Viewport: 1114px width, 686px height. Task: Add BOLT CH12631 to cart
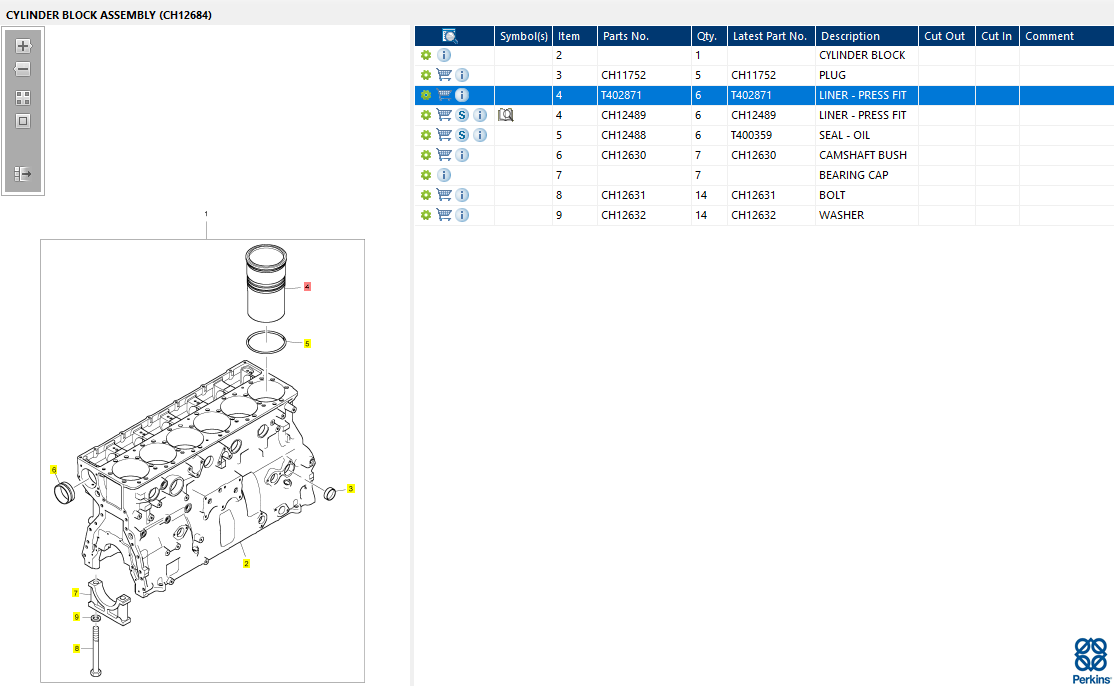444,195
